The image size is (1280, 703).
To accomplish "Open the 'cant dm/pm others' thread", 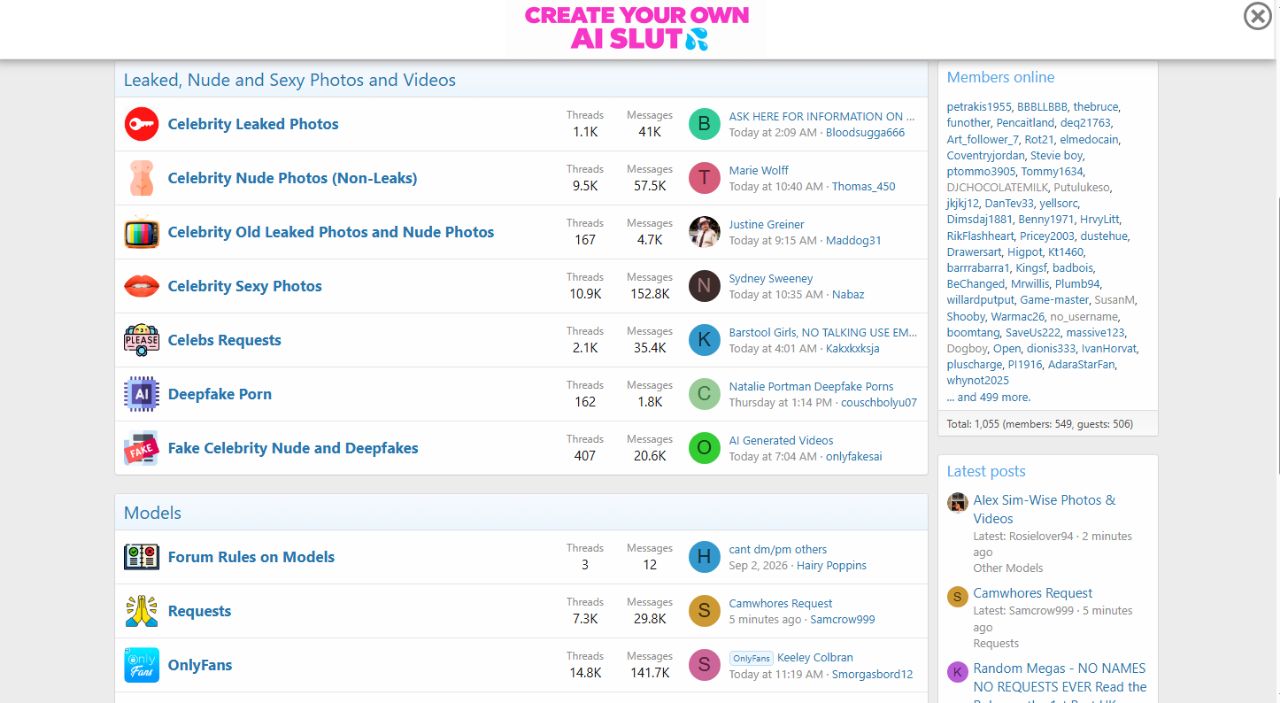I will 778,549.
